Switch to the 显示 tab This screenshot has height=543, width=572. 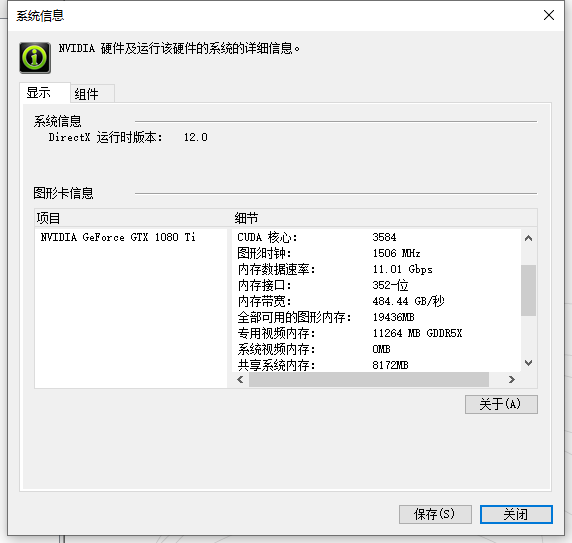45,93
